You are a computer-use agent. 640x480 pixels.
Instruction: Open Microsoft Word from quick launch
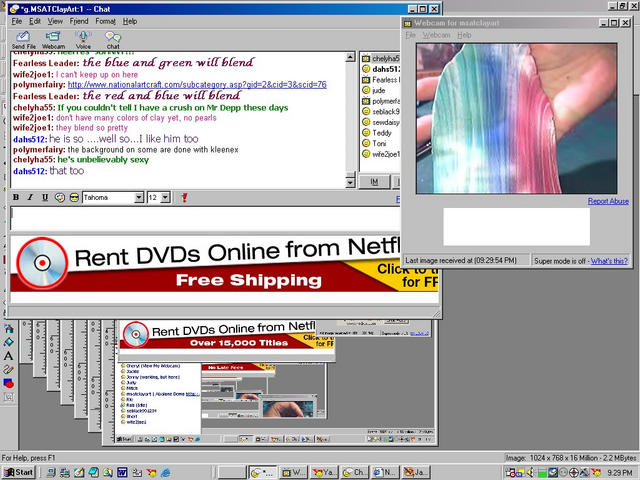tap(122, 472)
